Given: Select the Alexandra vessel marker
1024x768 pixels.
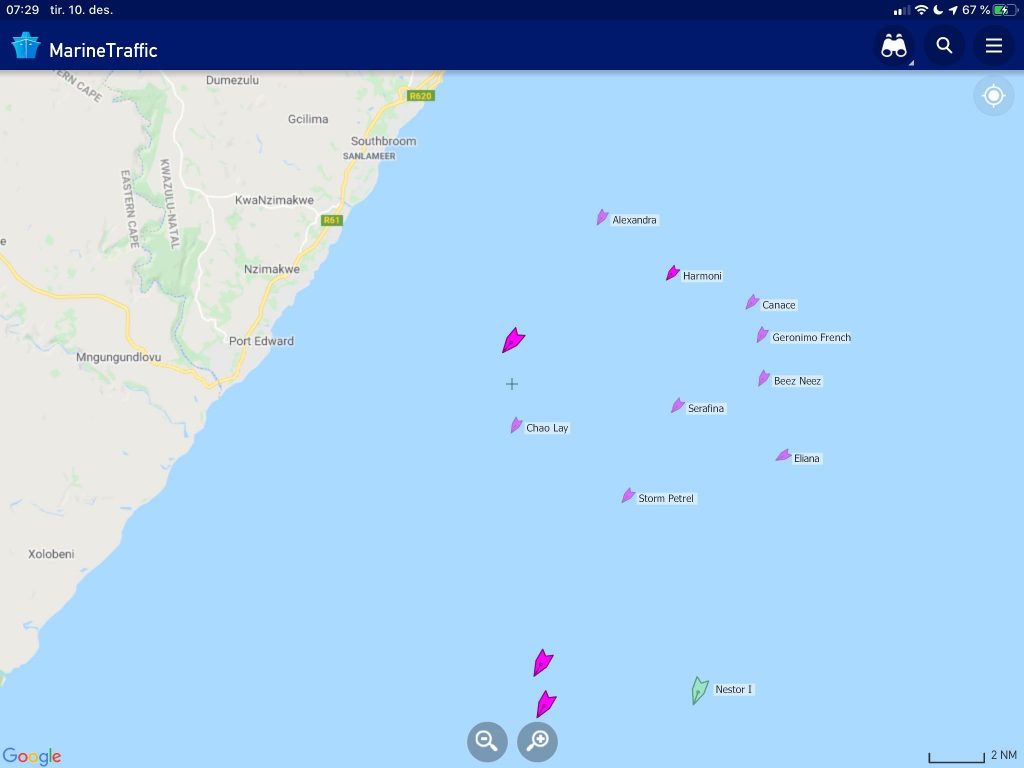Looking at the screenshot, I should (602, 217).
